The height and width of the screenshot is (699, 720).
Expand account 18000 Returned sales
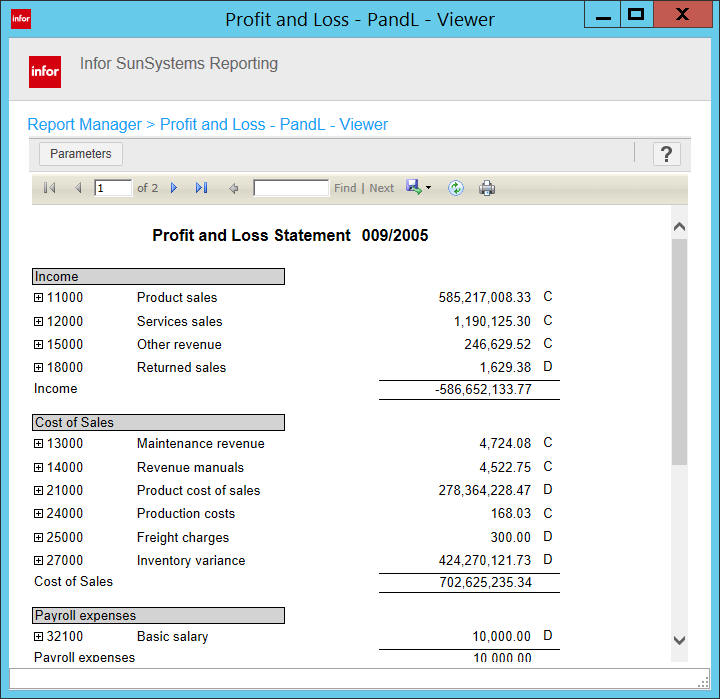(x=39, y=367)
